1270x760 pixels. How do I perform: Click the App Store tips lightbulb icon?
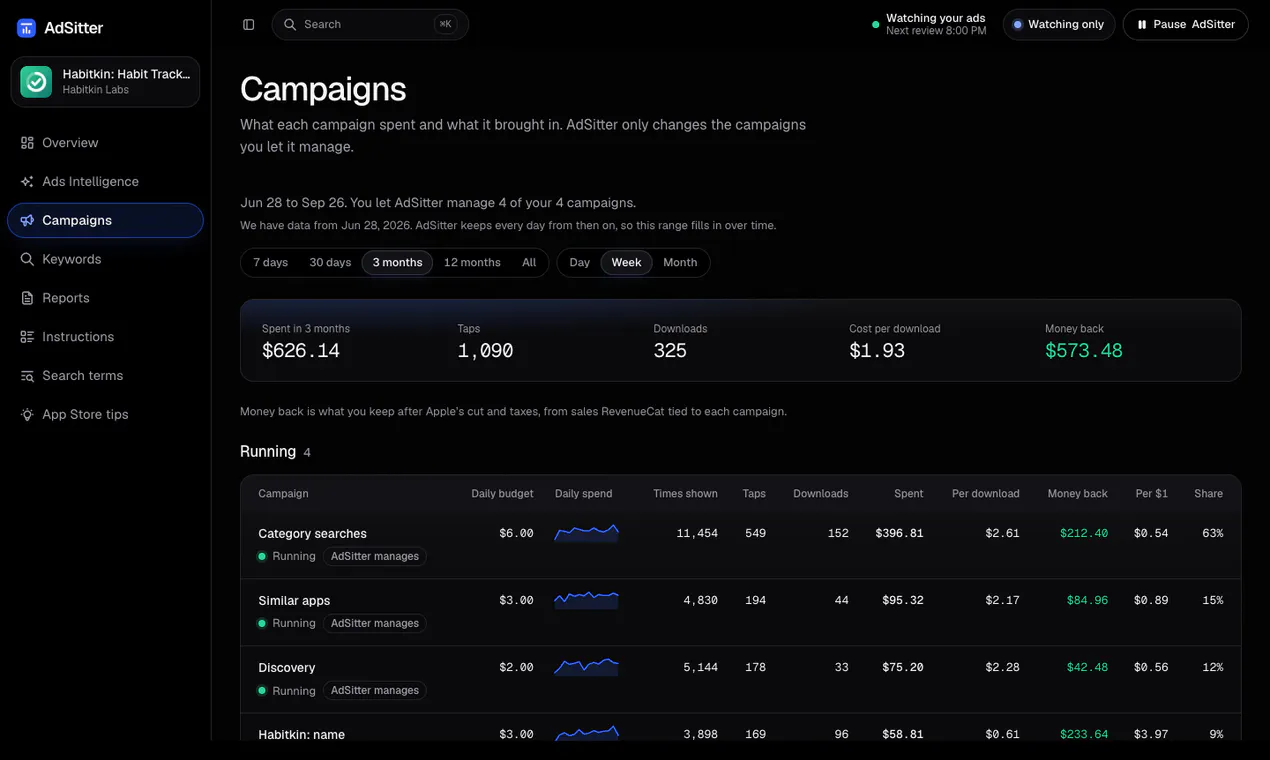pos(27,414)
